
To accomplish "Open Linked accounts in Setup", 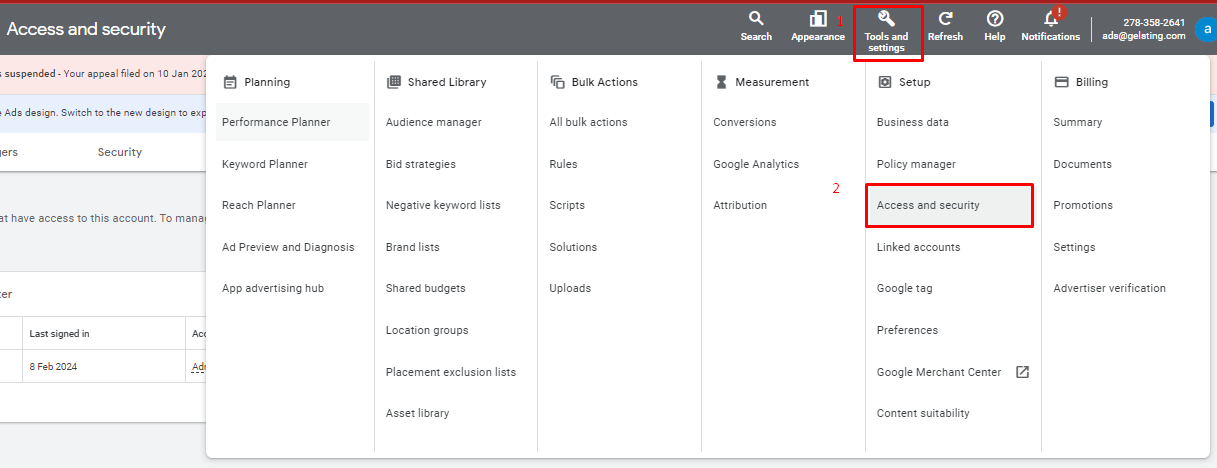I will point(918,247).
